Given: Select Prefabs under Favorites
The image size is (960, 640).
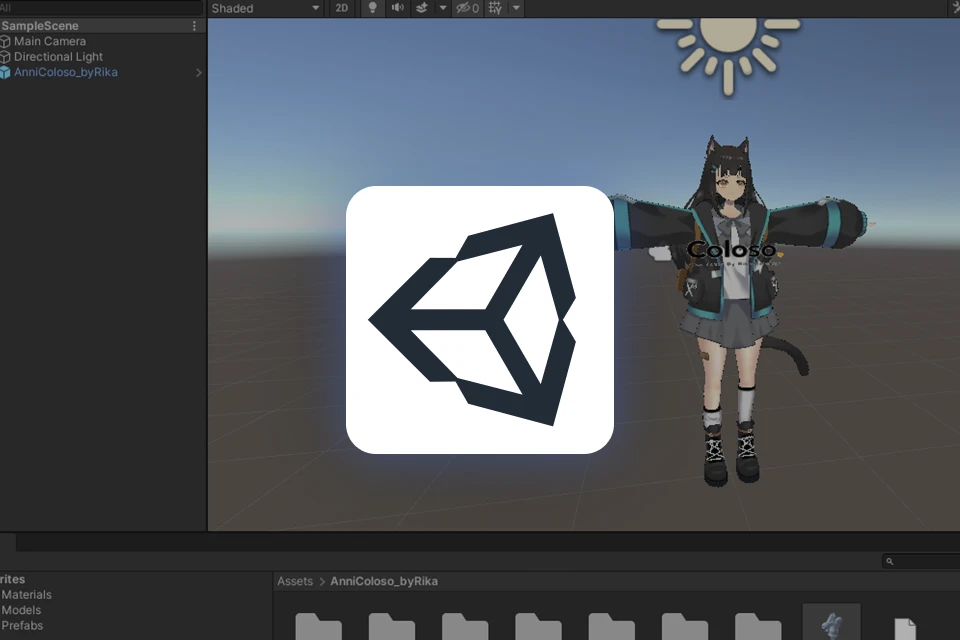Looking at the screenshot, I should (22, 625).
